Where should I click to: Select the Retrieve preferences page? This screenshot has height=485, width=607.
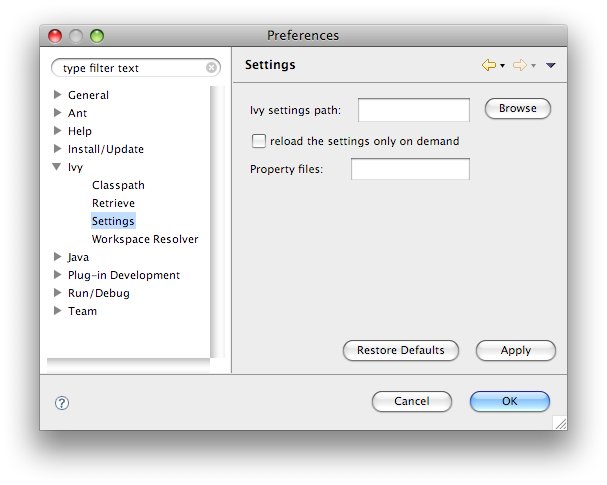click(x=113, y=203)
